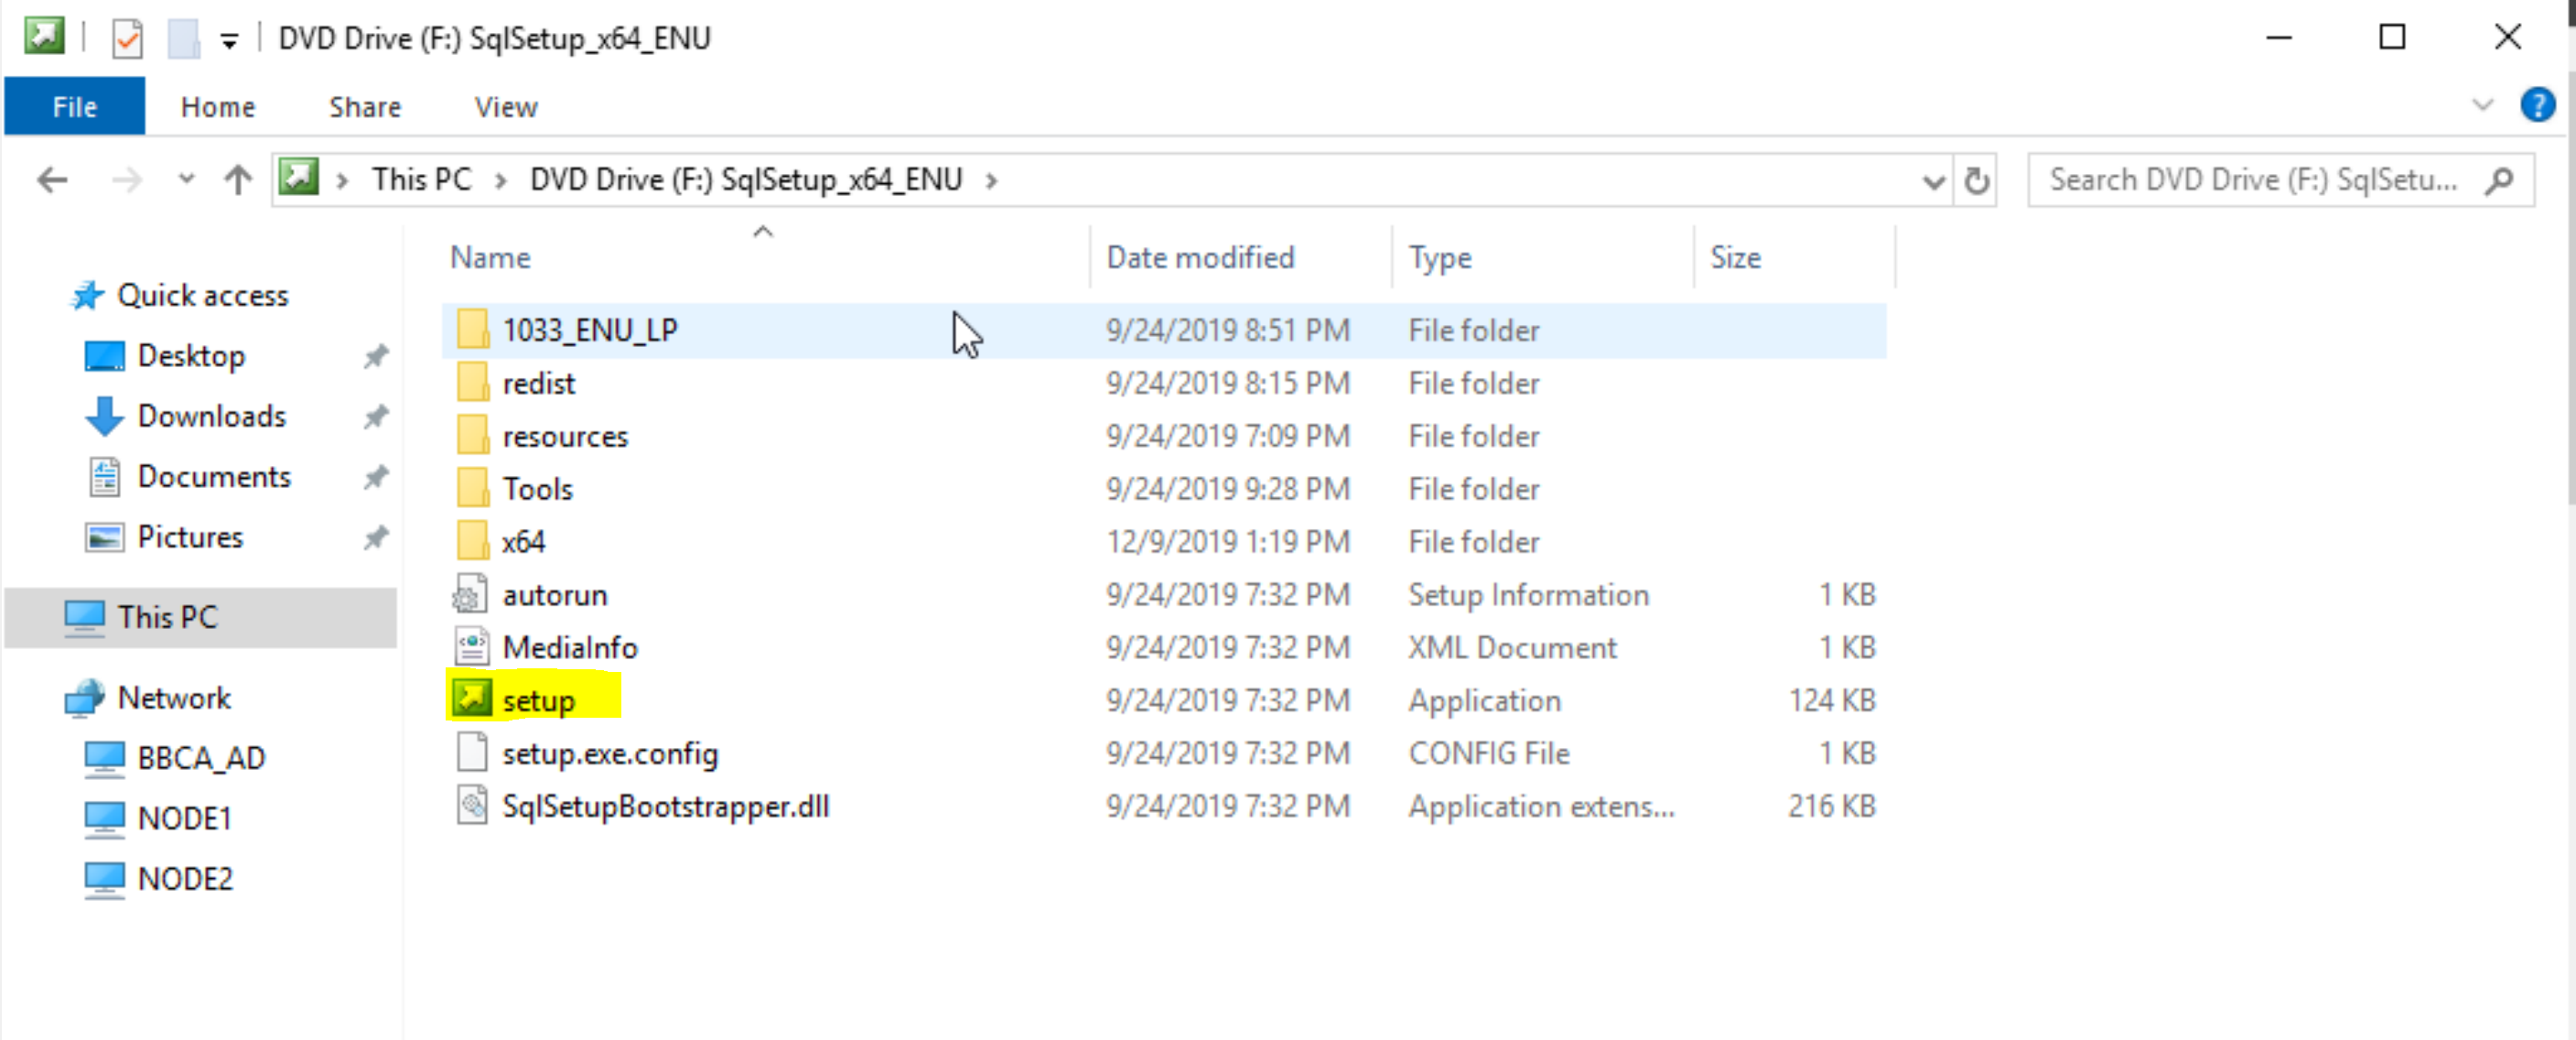Viewport: 2576px width, 1040px height.
Task: Click DVD Drive (F:) breadcrumb segment
Action: tap(746, 180)
